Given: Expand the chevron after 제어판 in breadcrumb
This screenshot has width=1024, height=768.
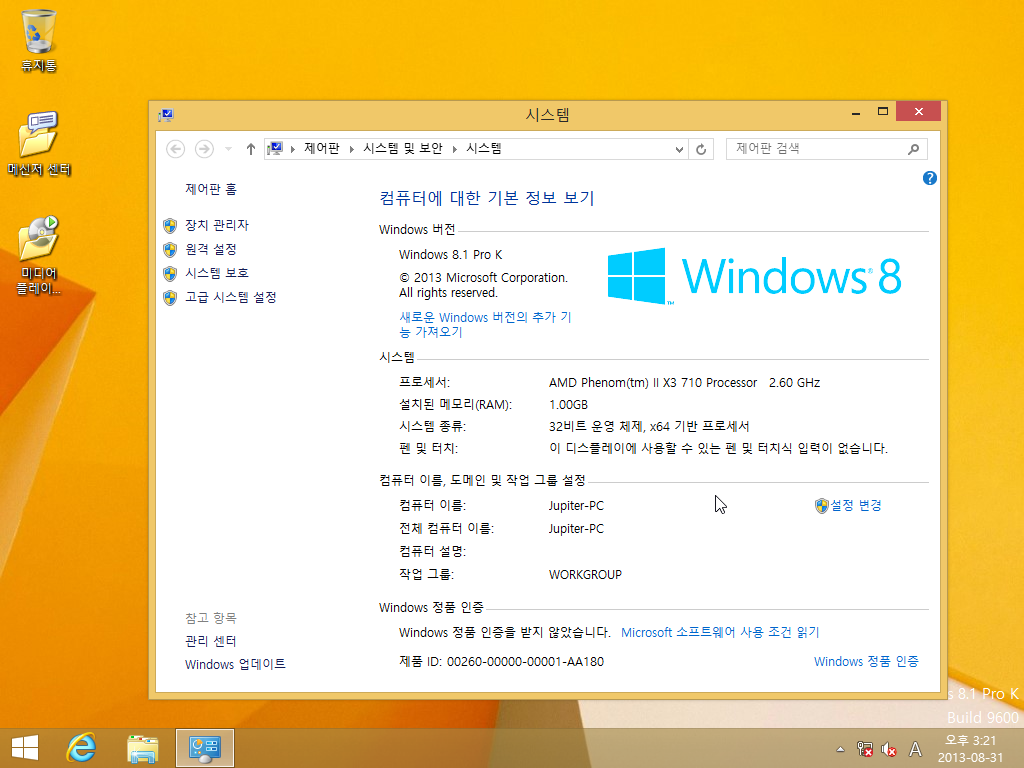Looking at the screenshot, I should pyautogui.click(x=351, y=149).
